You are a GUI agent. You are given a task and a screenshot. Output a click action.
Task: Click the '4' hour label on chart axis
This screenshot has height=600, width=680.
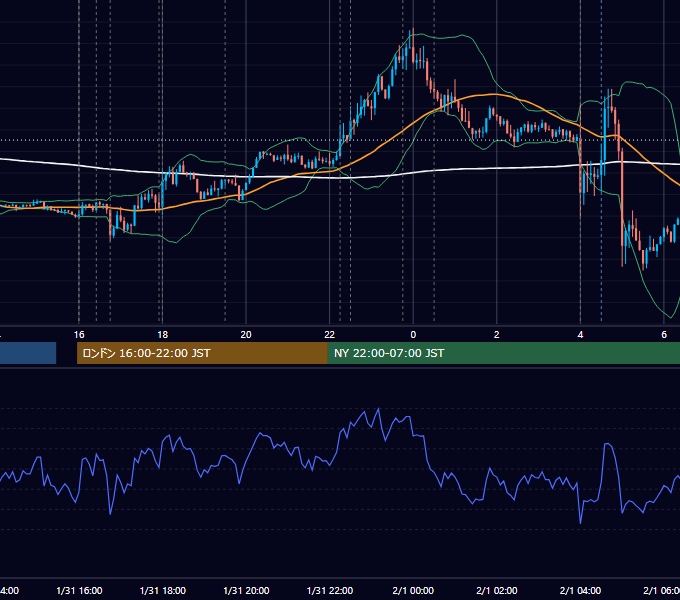pyautogui.click(x=580, y=335)
